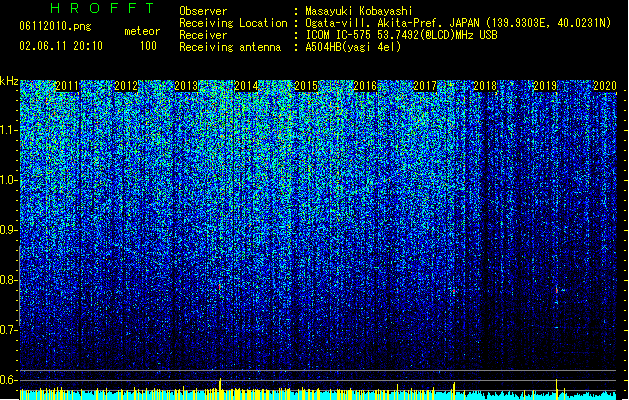The width and height of the screenshot is (629, 400).
Task: Click the 1.0 frequency axis tick
Action: (9, 180)
